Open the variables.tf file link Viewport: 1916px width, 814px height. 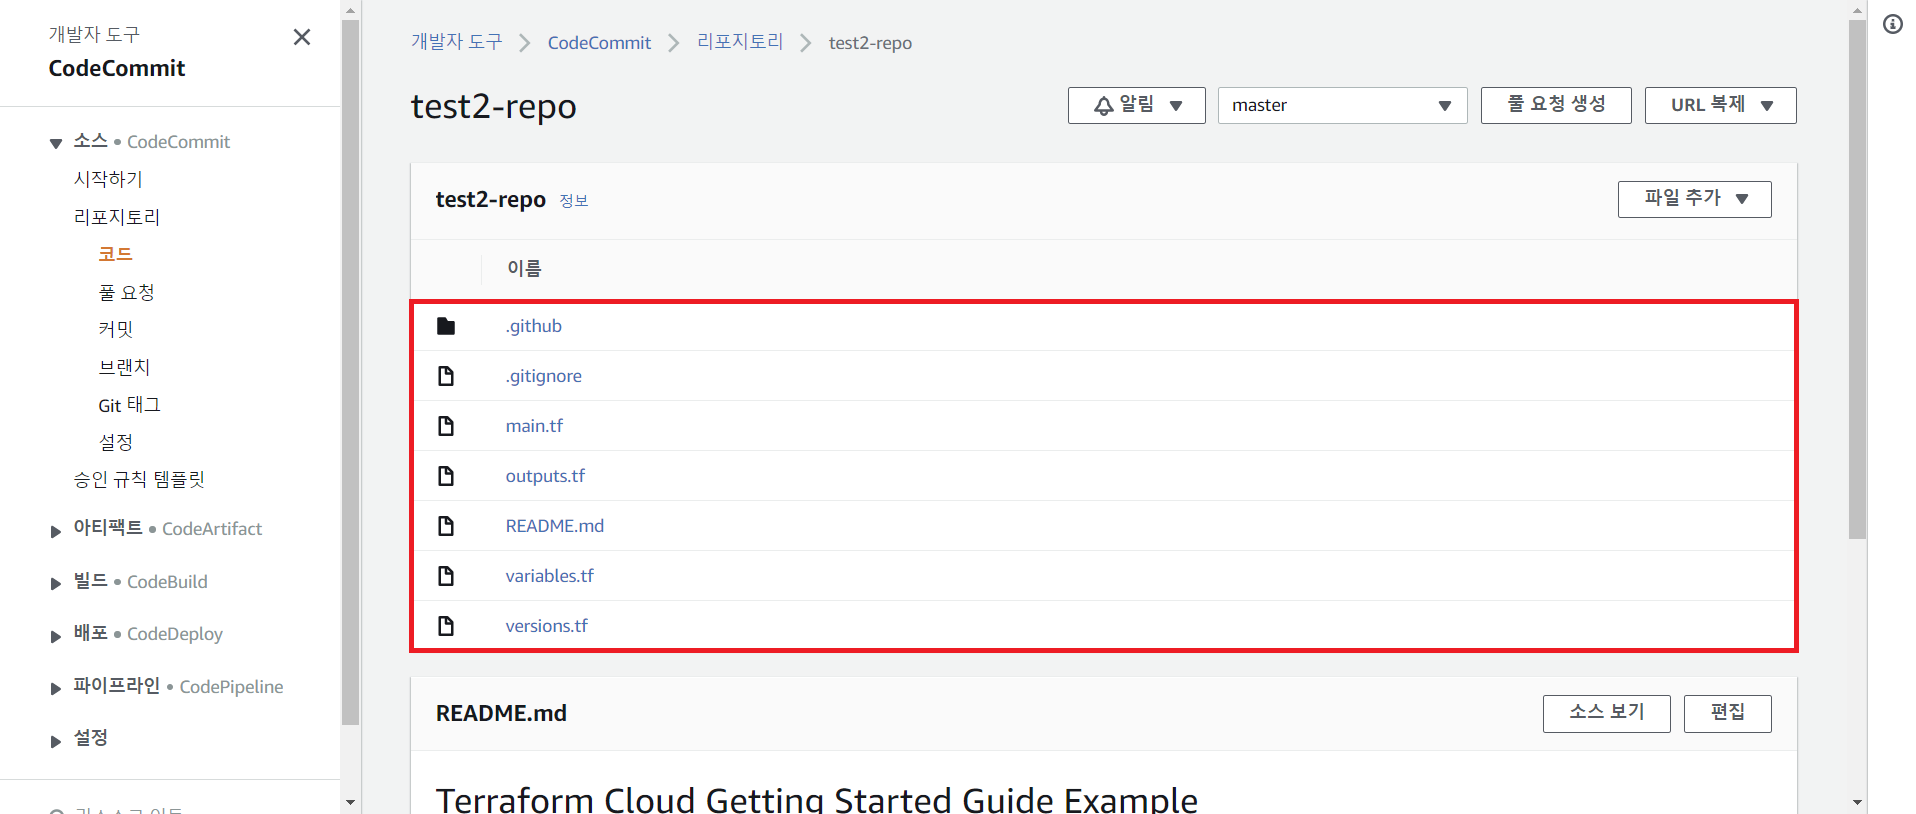(x=549, y=576)
